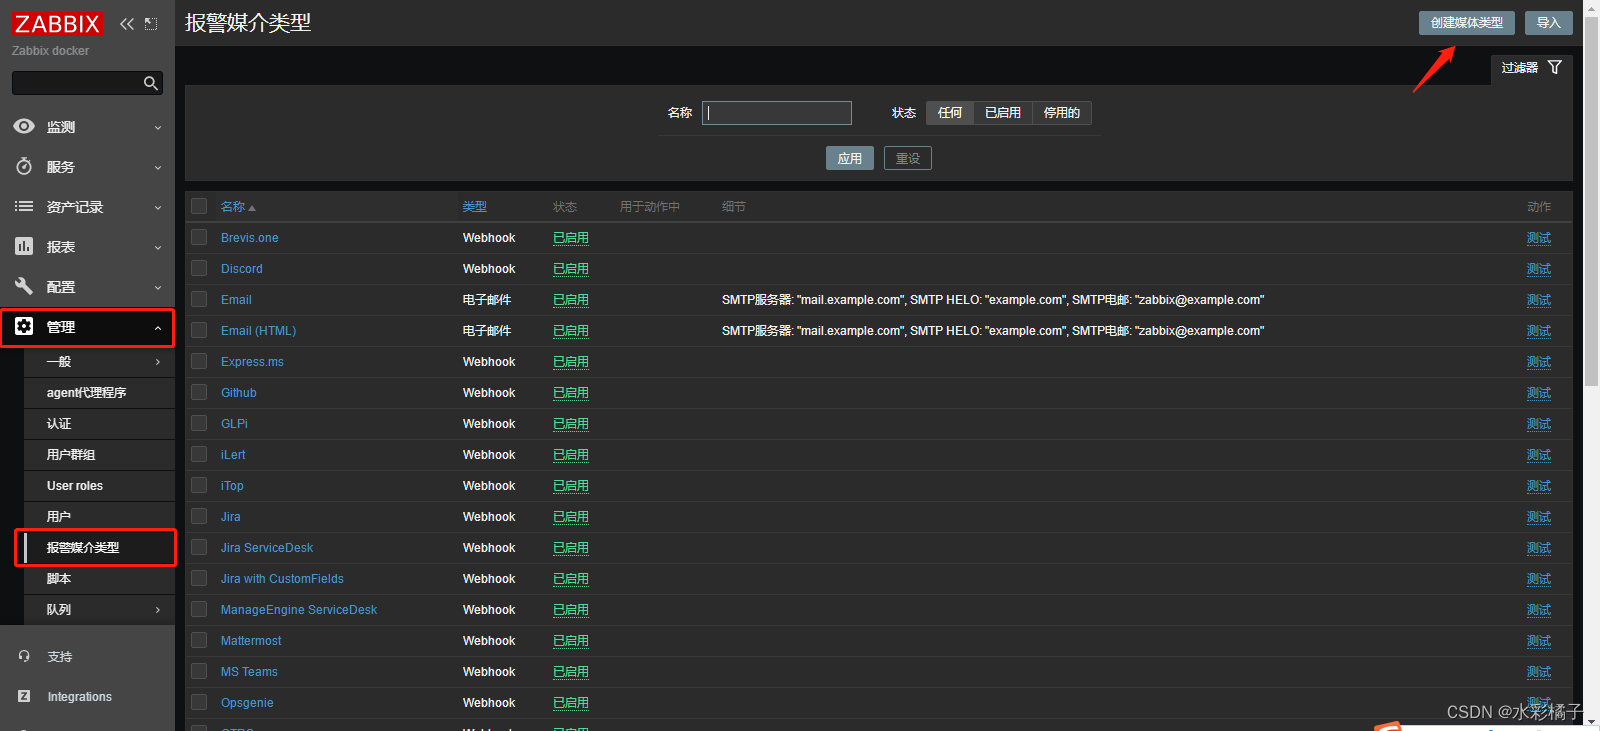Click the 服务 clock icon
This screenshot has height=731, width=1600.
pyautogui.click(x=24, y=167)
